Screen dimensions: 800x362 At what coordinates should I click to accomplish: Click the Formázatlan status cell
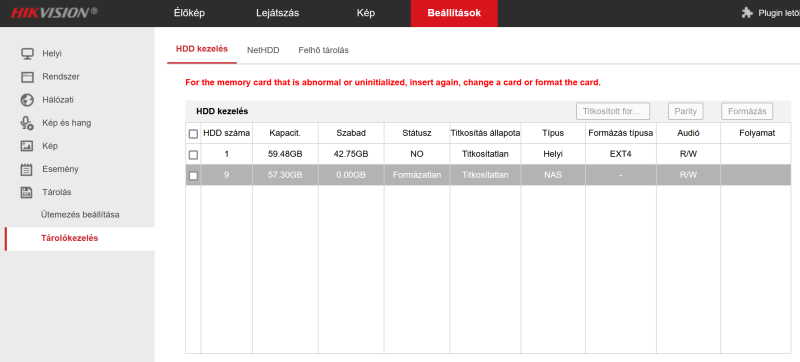[x=417, y=175]
